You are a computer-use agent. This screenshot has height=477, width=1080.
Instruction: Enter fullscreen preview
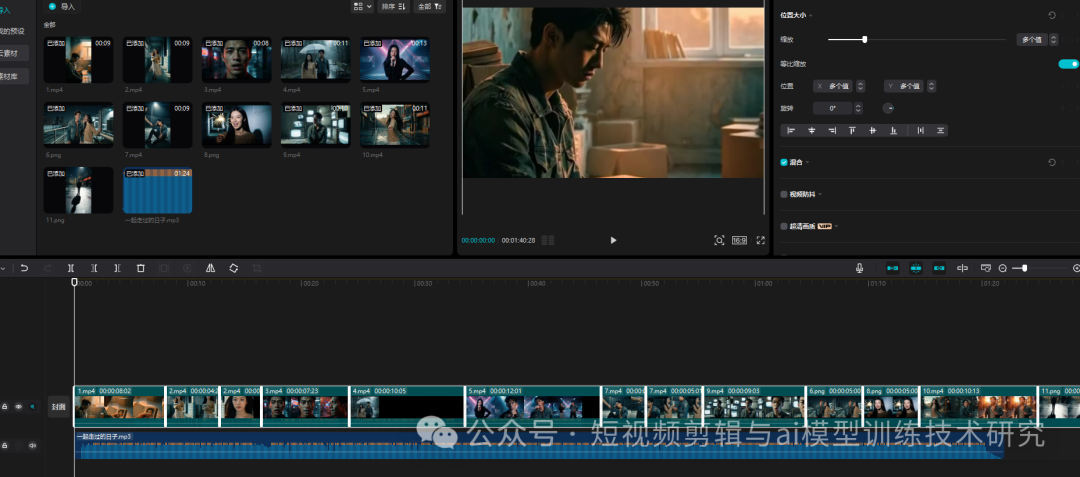point(761,240)
